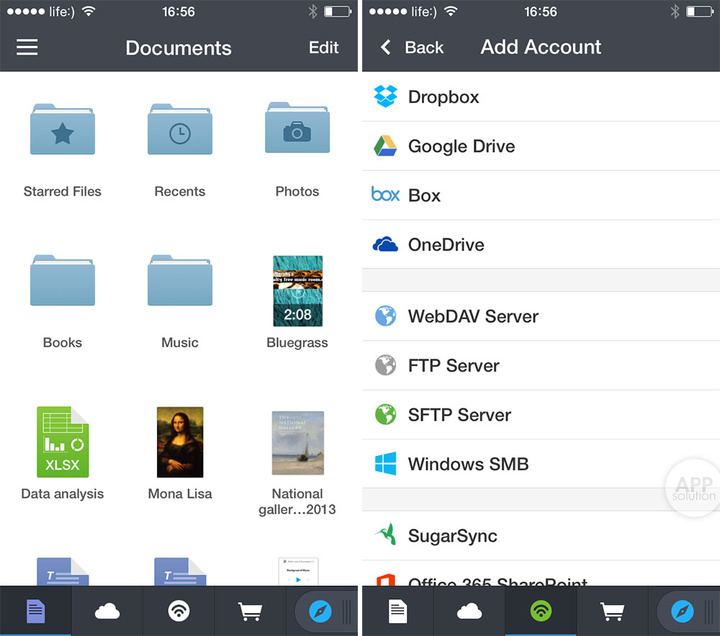This screenshot has width=720, height=636.
Task: Select the Box cloud service
Action: click(x=423, y=195)
